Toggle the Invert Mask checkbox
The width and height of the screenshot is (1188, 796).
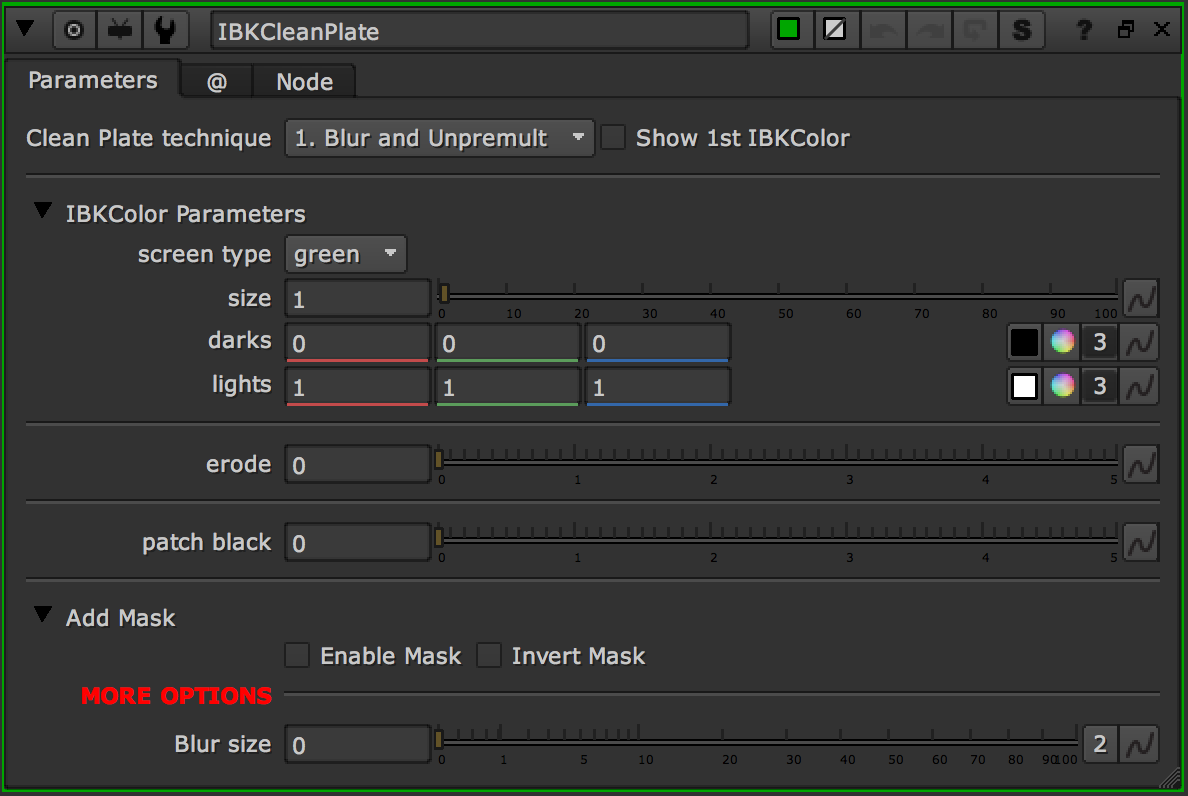click(489, 656)
